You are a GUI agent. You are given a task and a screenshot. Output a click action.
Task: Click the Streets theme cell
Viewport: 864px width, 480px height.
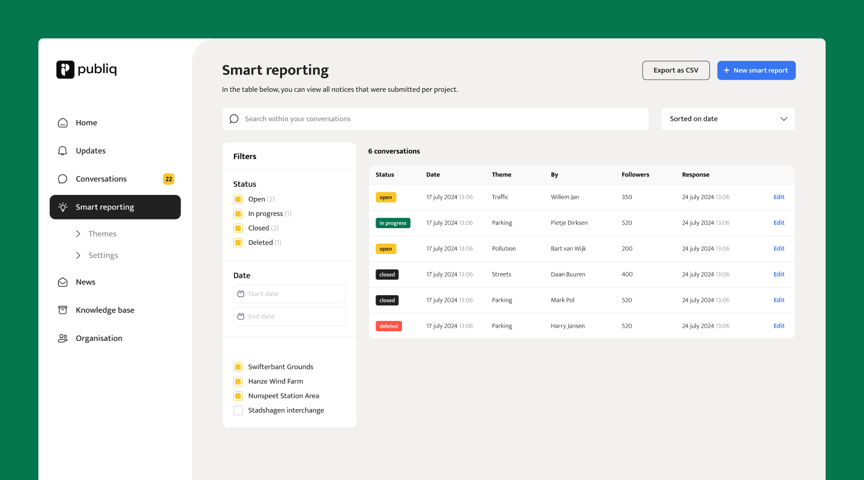point(501,274)
